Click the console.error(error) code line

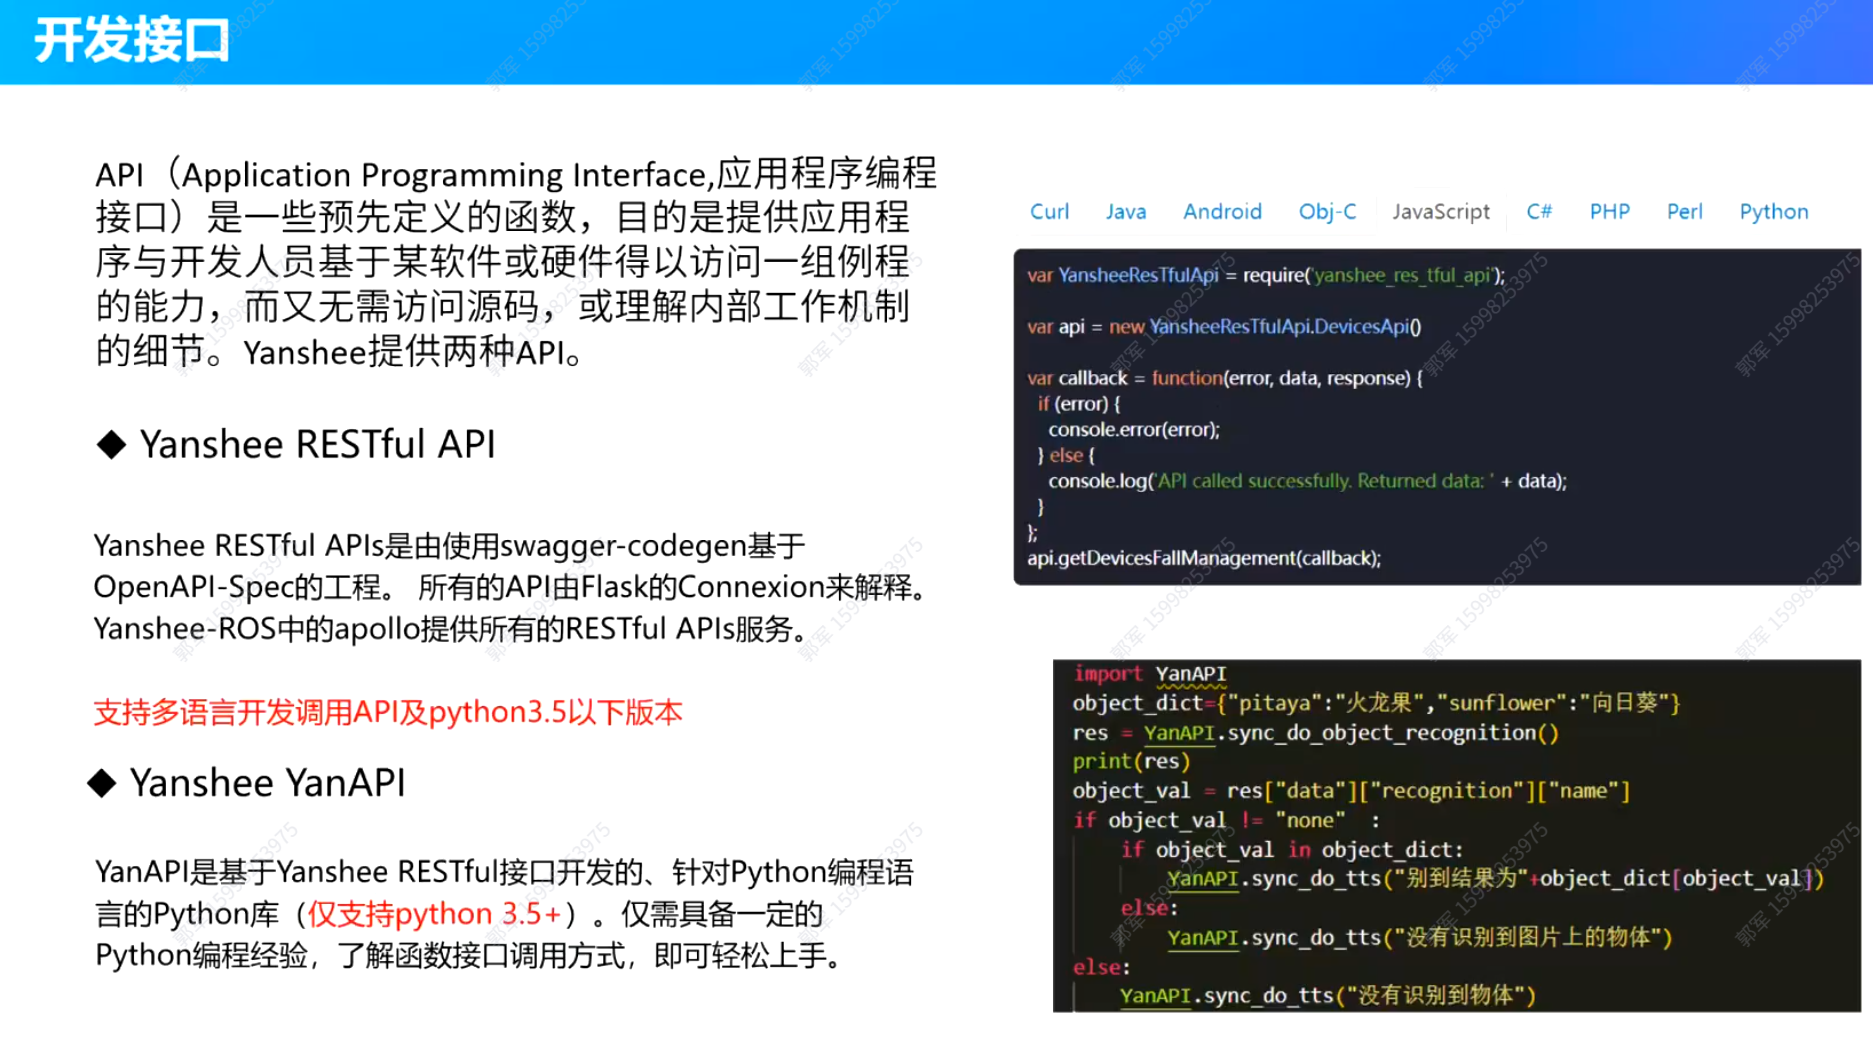pos(1134,430)
